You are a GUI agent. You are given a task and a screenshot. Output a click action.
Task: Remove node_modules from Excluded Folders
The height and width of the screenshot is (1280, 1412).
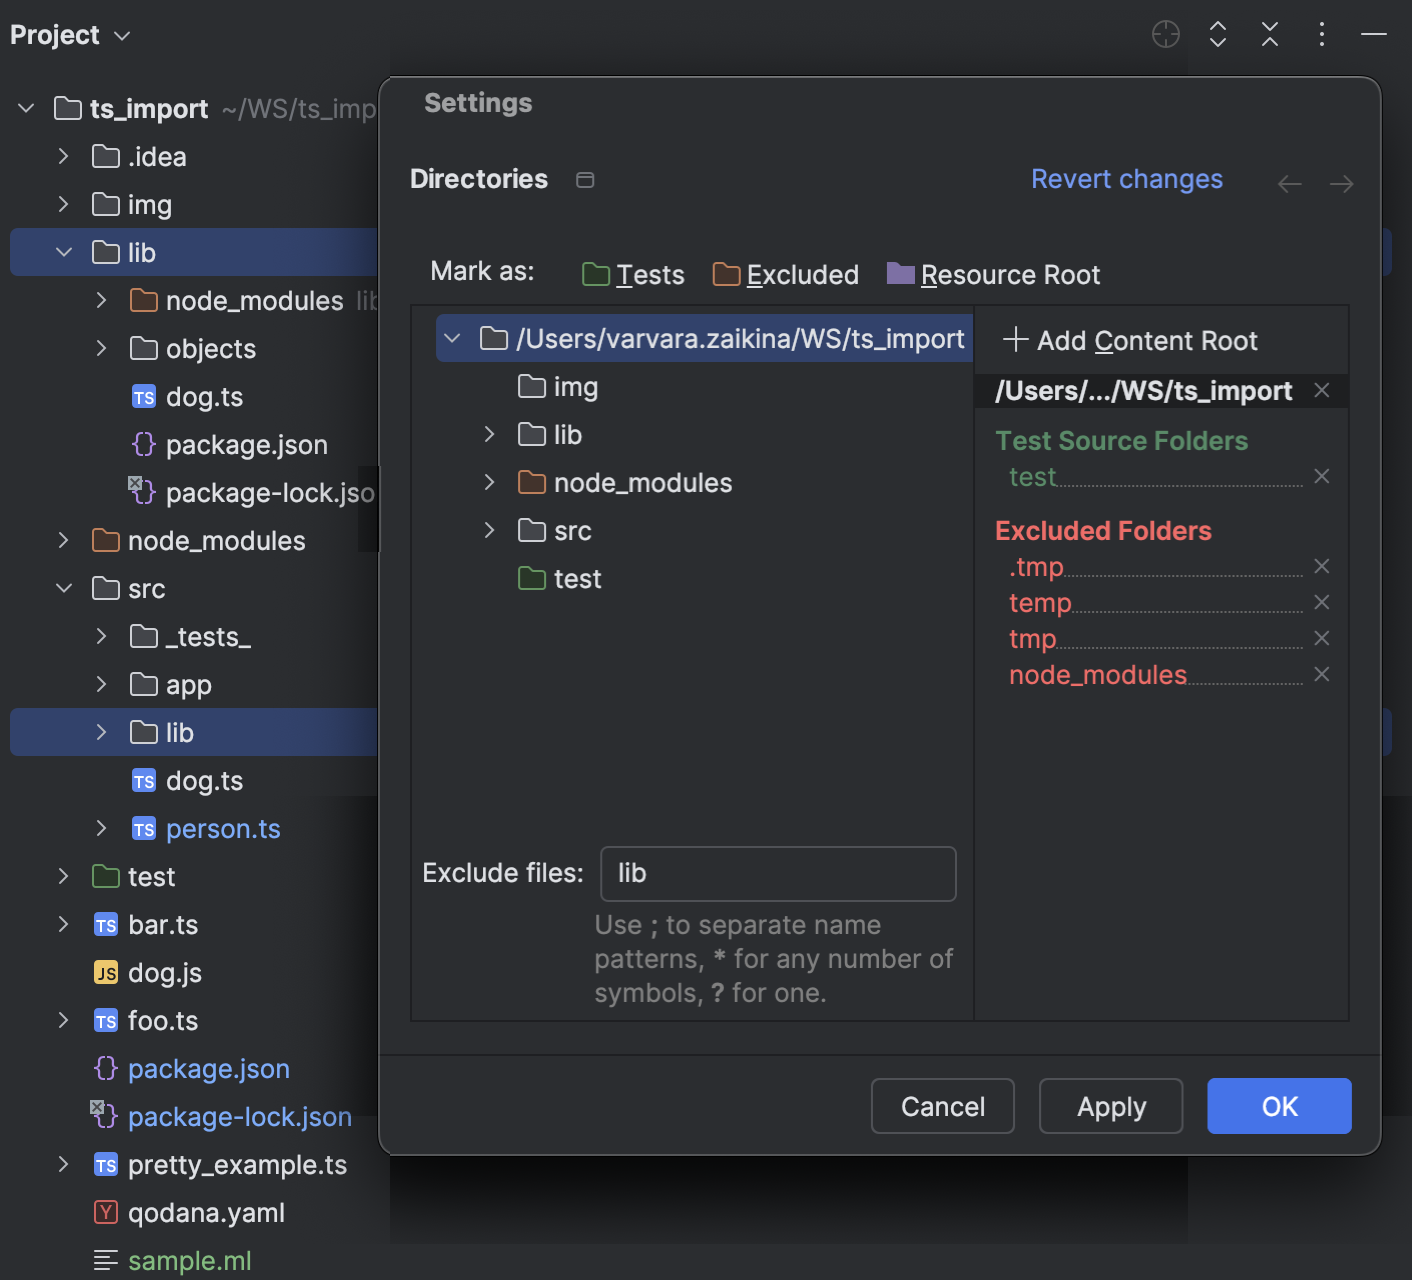[x=1321, y=674]
